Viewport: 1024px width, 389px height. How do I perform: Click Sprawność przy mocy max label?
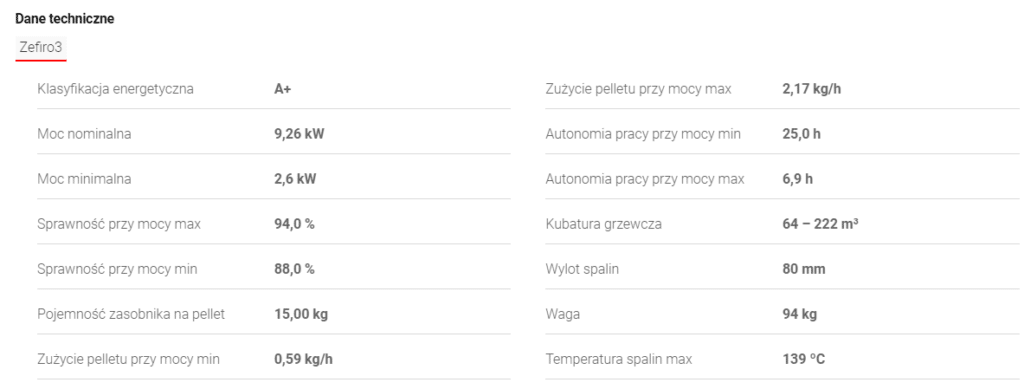(120, 224)
